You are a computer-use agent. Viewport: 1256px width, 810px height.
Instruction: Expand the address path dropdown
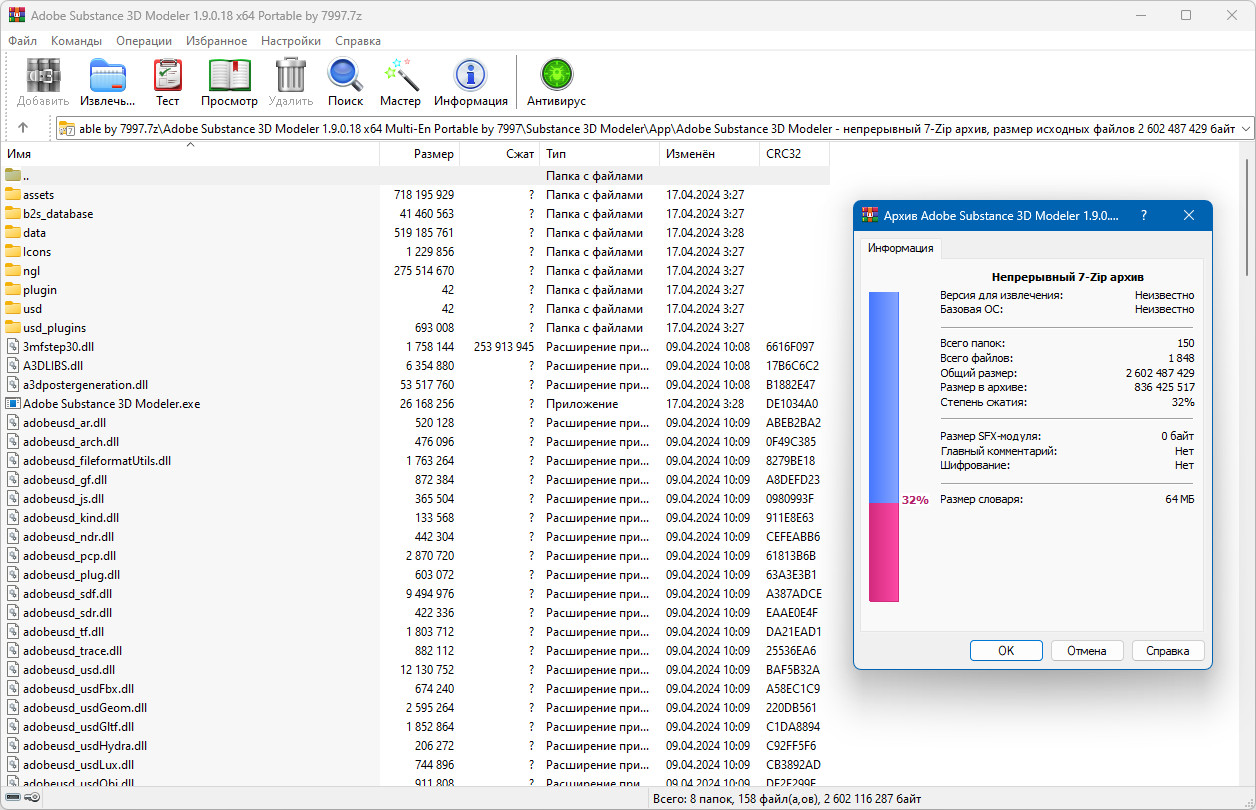(x=1245, y=128)
